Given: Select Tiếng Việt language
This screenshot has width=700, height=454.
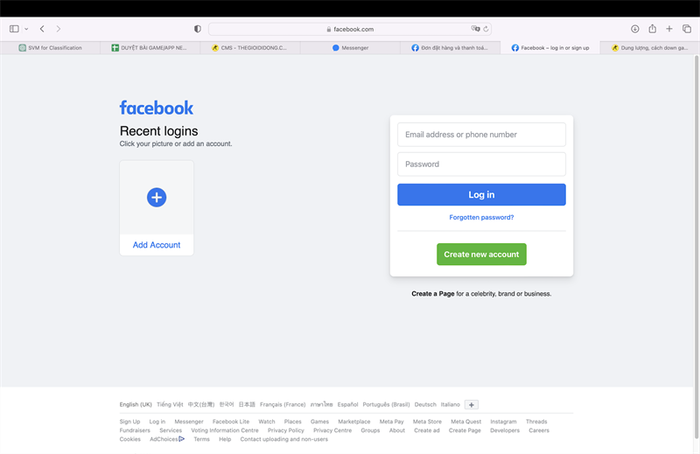Looking at the screenshot, I should 170,404.
